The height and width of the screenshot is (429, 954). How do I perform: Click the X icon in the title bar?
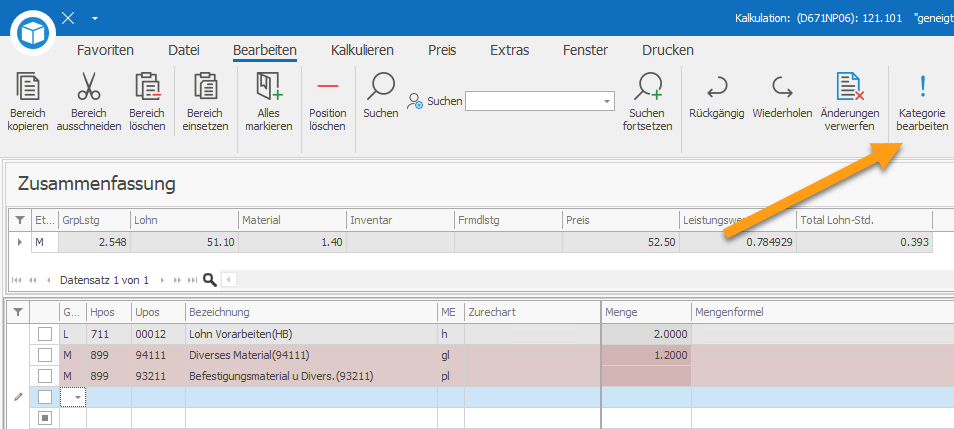[68, 18]
